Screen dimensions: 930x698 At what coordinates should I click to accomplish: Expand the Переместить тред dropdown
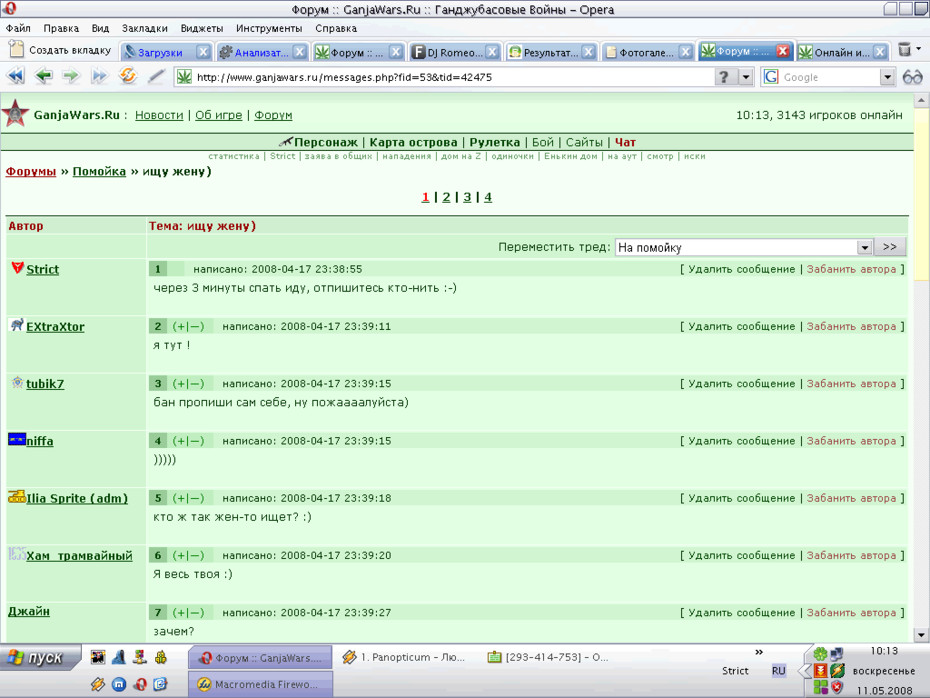[864, 247]
